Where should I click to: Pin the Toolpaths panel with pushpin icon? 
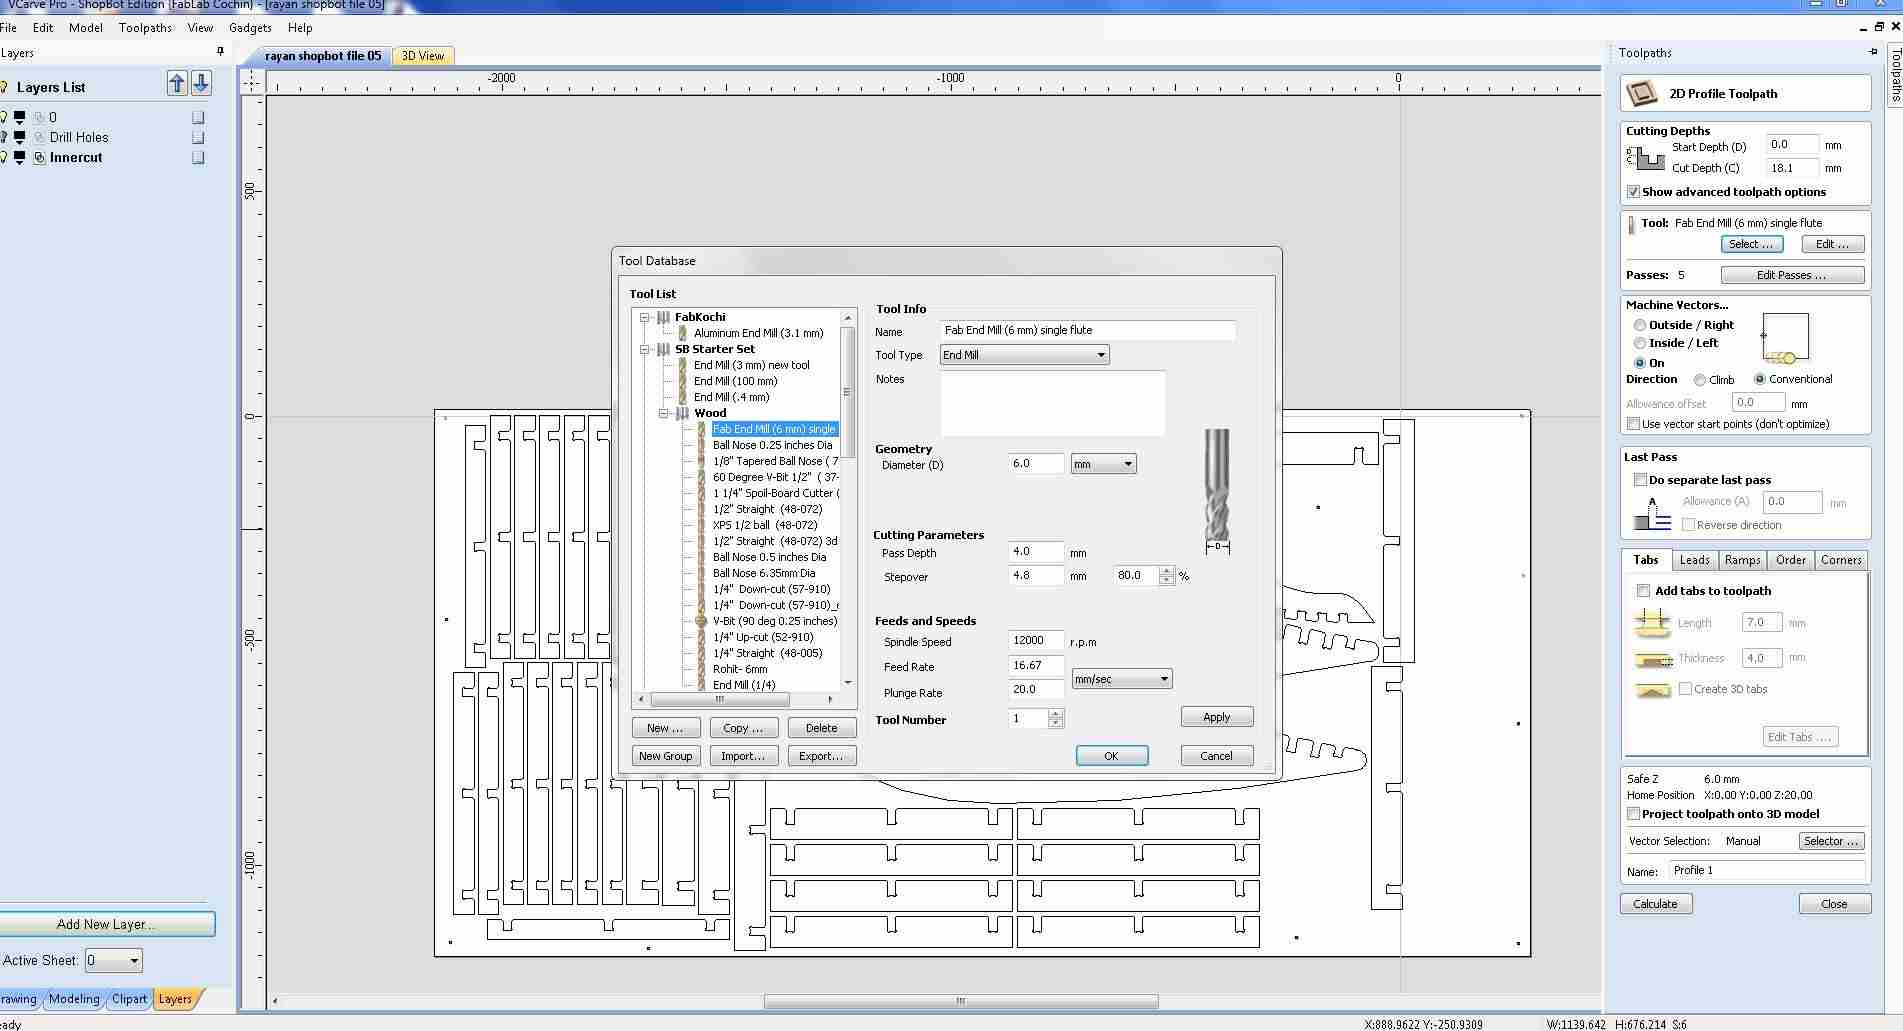pos(1873,52)
